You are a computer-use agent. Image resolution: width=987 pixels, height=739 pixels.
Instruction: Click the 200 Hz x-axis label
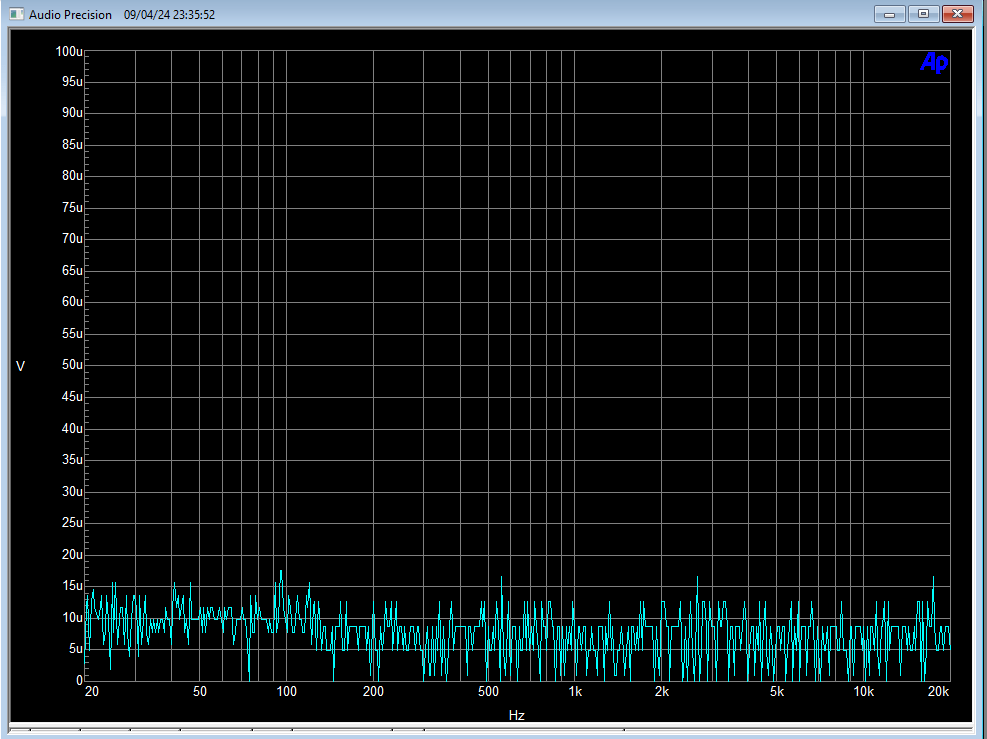(x=373, y=691)
